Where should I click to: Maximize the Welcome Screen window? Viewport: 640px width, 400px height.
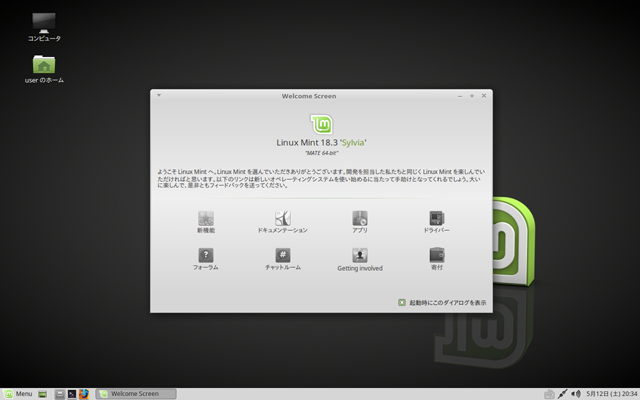click(472, 96)
